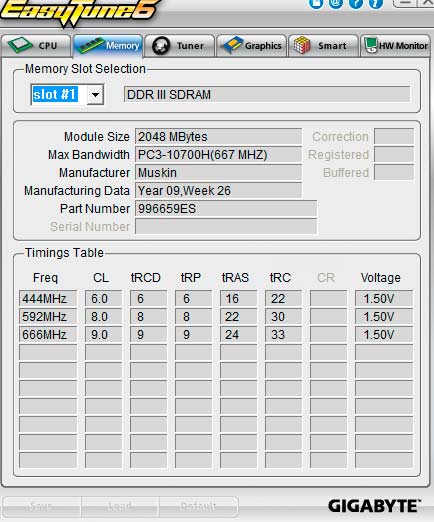Viewport: 434px width, 522px height.
Task: Click CL value 9.0
Action: [103, 334]
